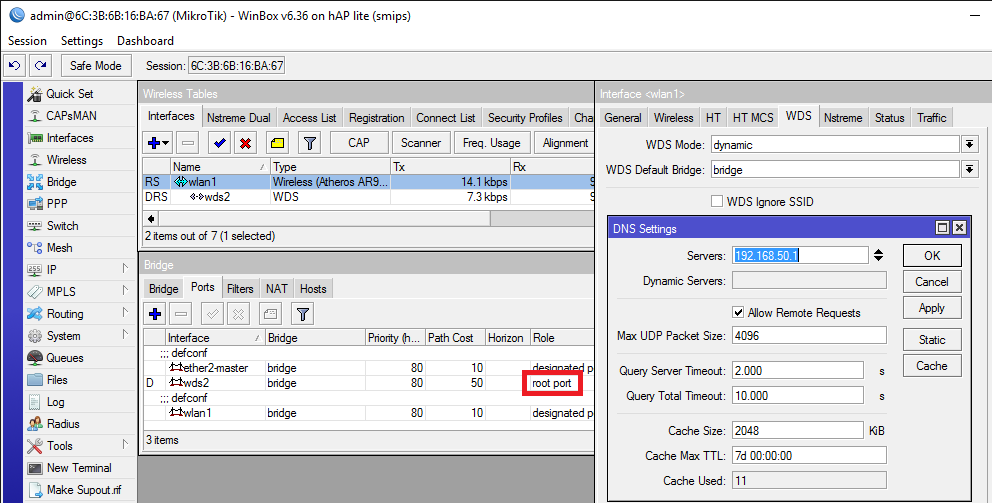This screenshot has height=503, width=992.
Task: Click the DNS Servers input field
Action: pyautogui.click(x=799, y=255)
